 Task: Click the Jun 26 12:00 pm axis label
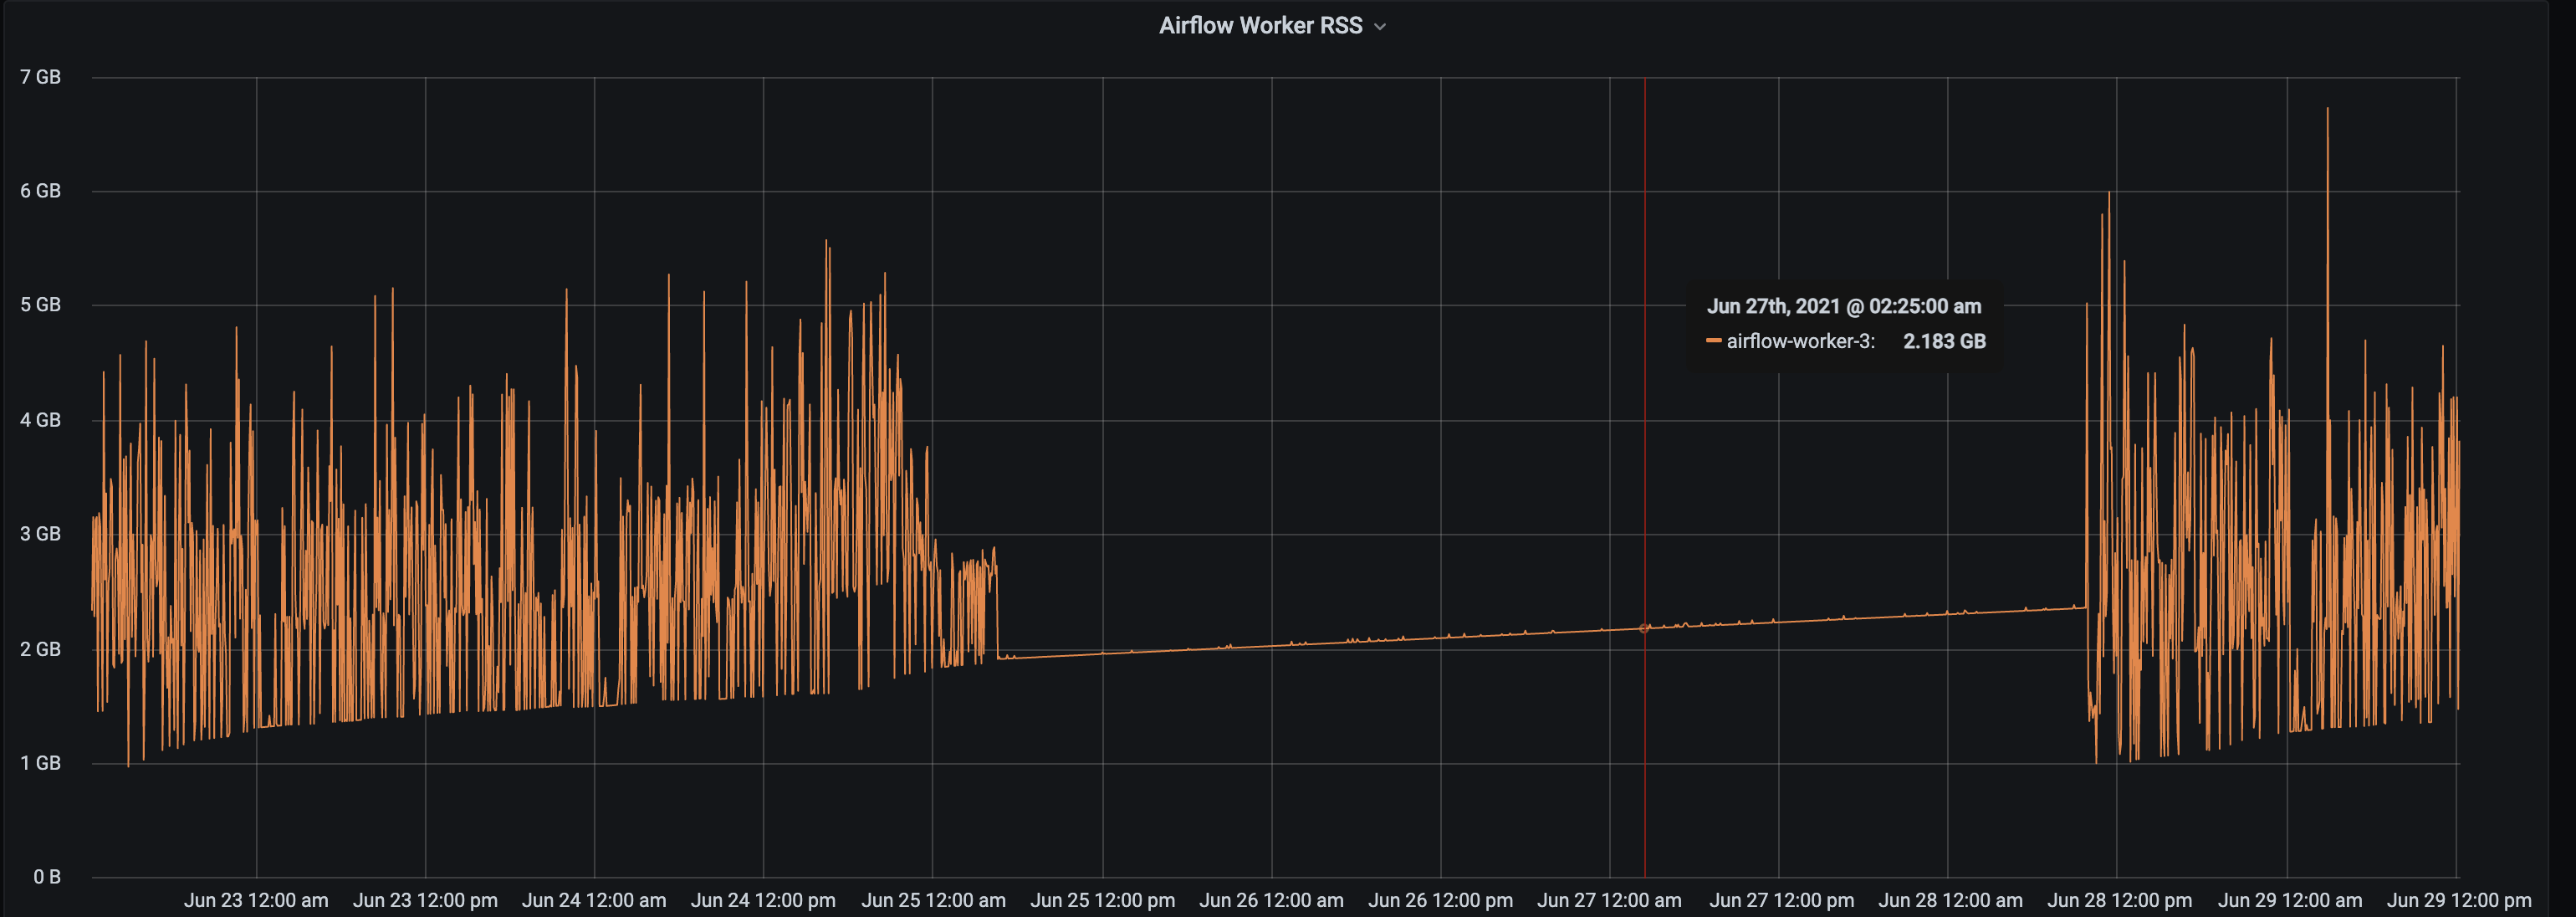click(x=1440, y=900)
